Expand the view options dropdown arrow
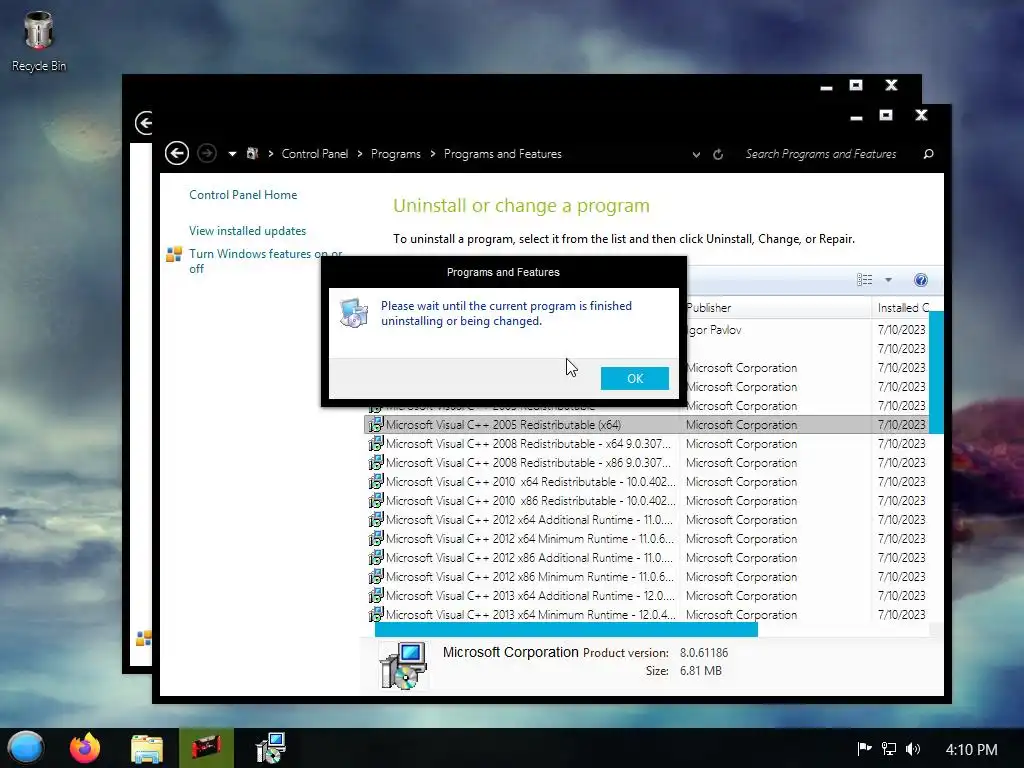 coord(888,280)
